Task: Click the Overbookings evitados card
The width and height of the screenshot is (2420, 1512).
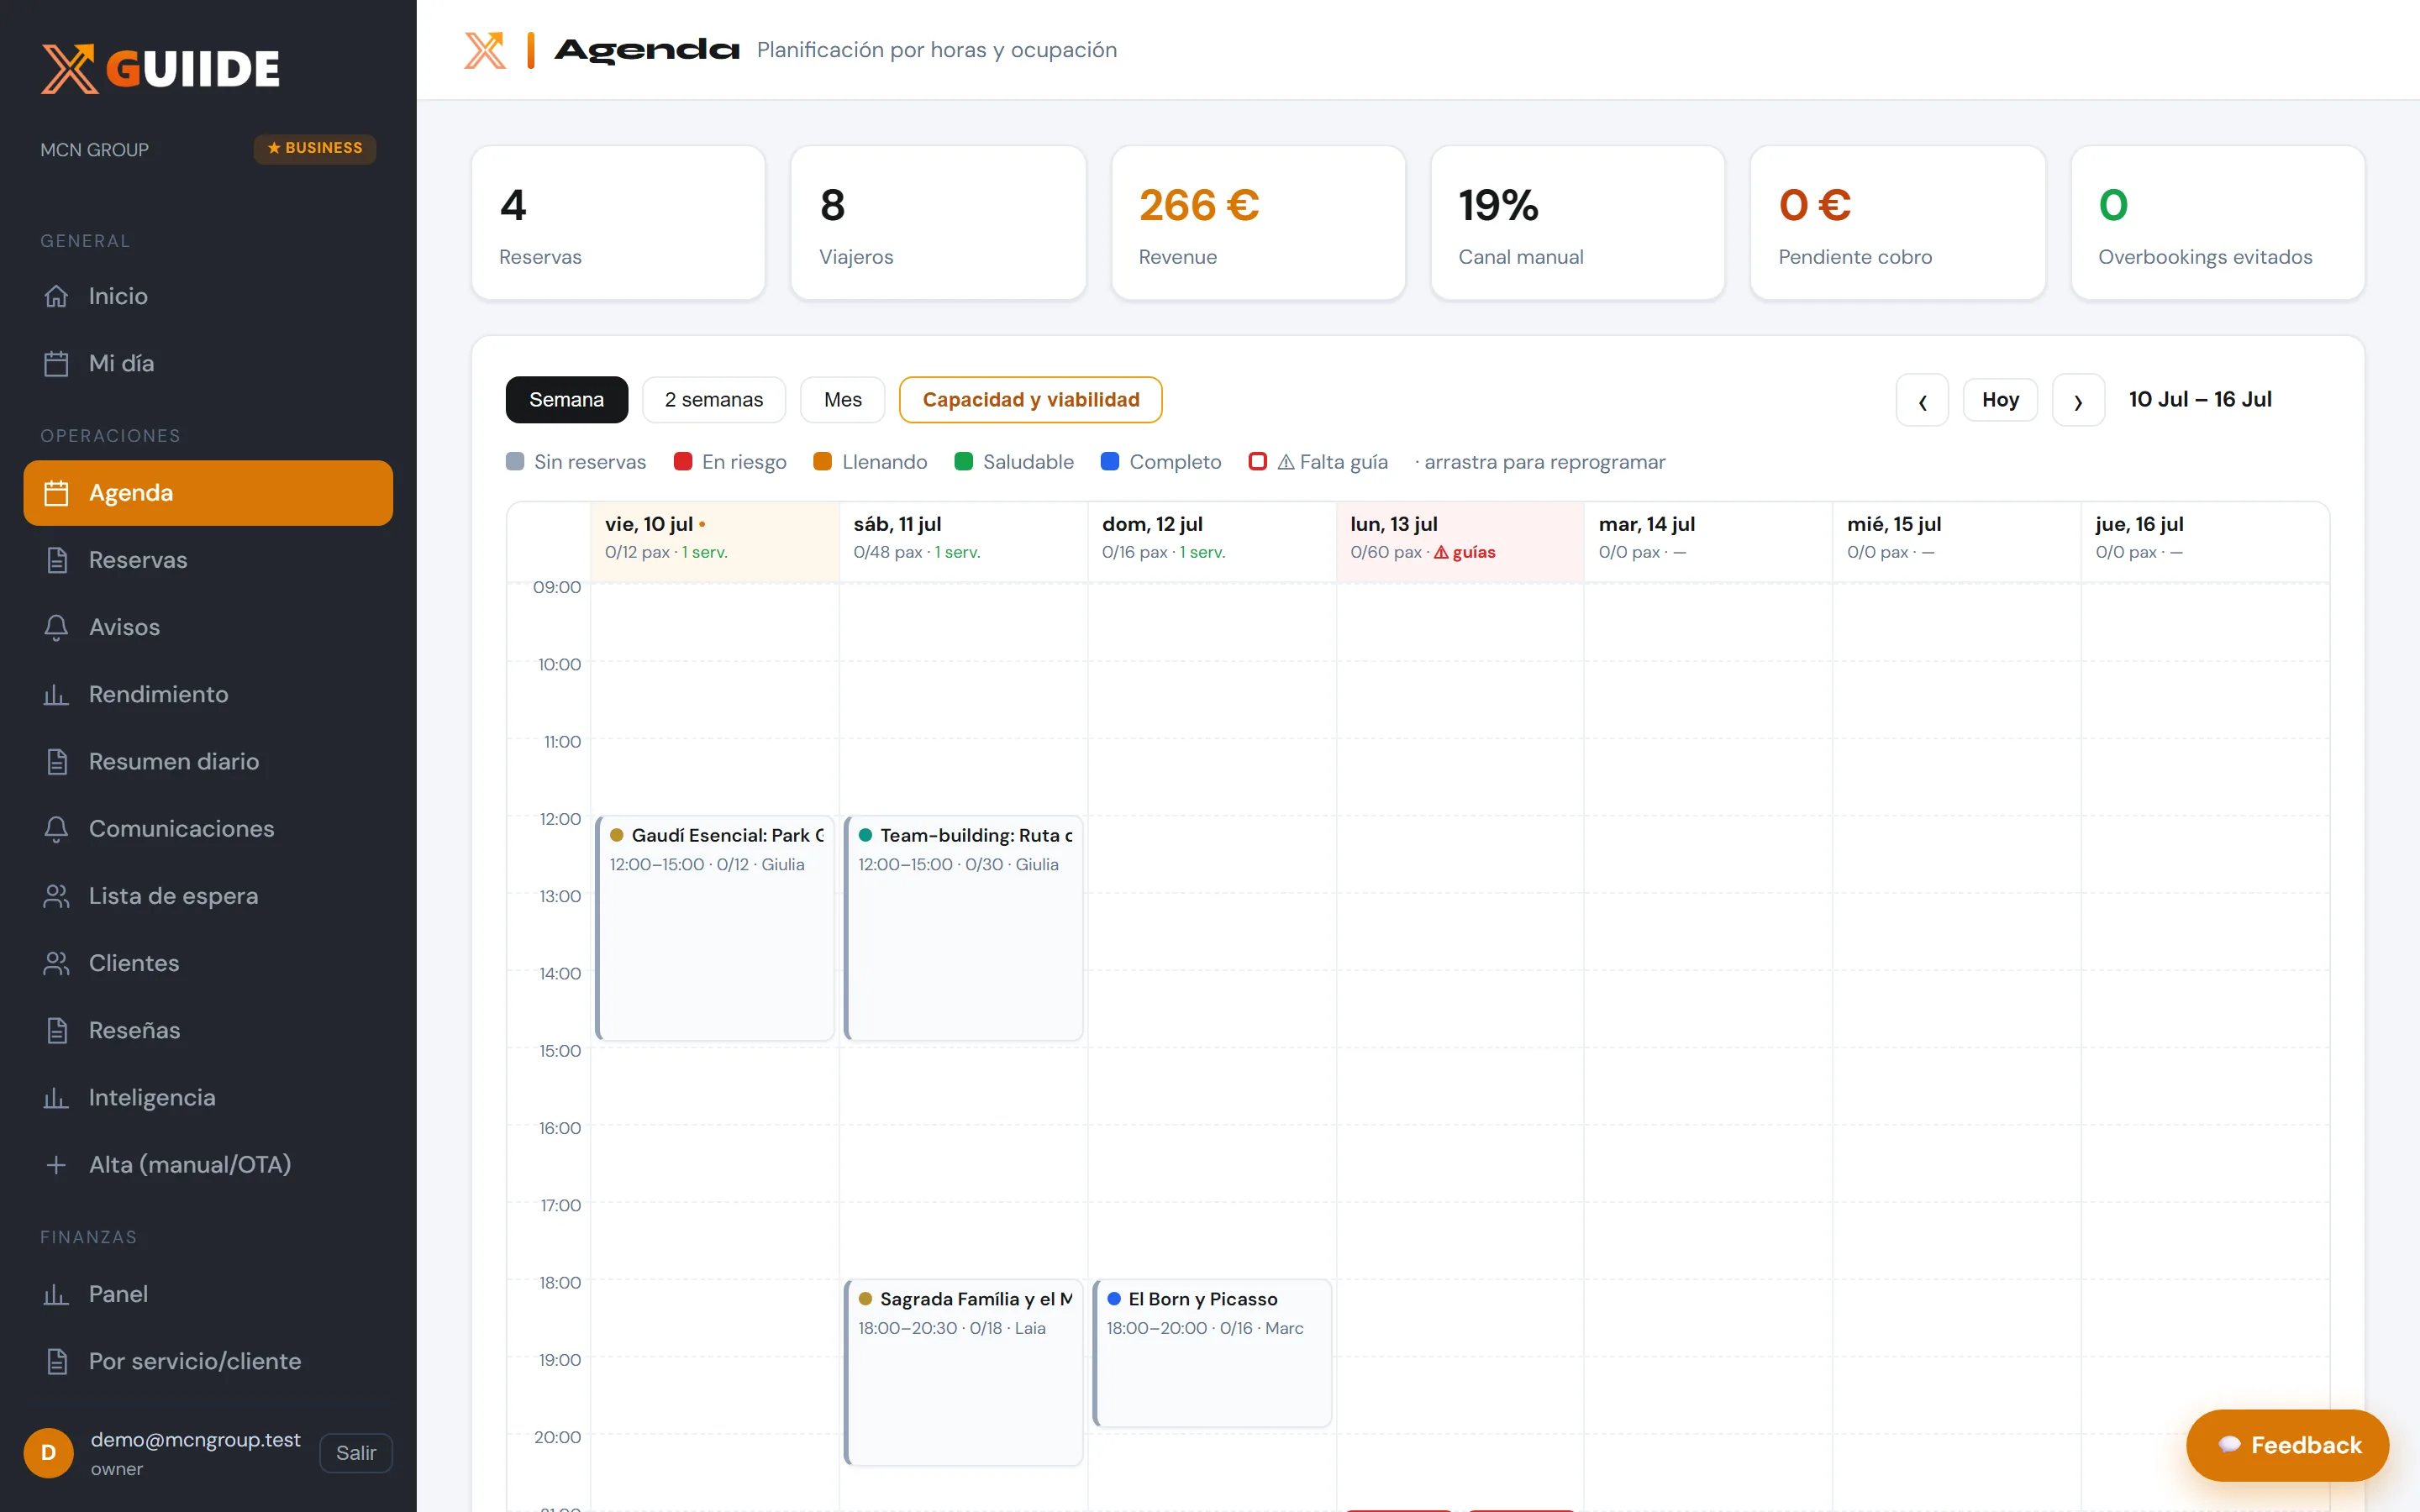Action: tap(2218, 223)
